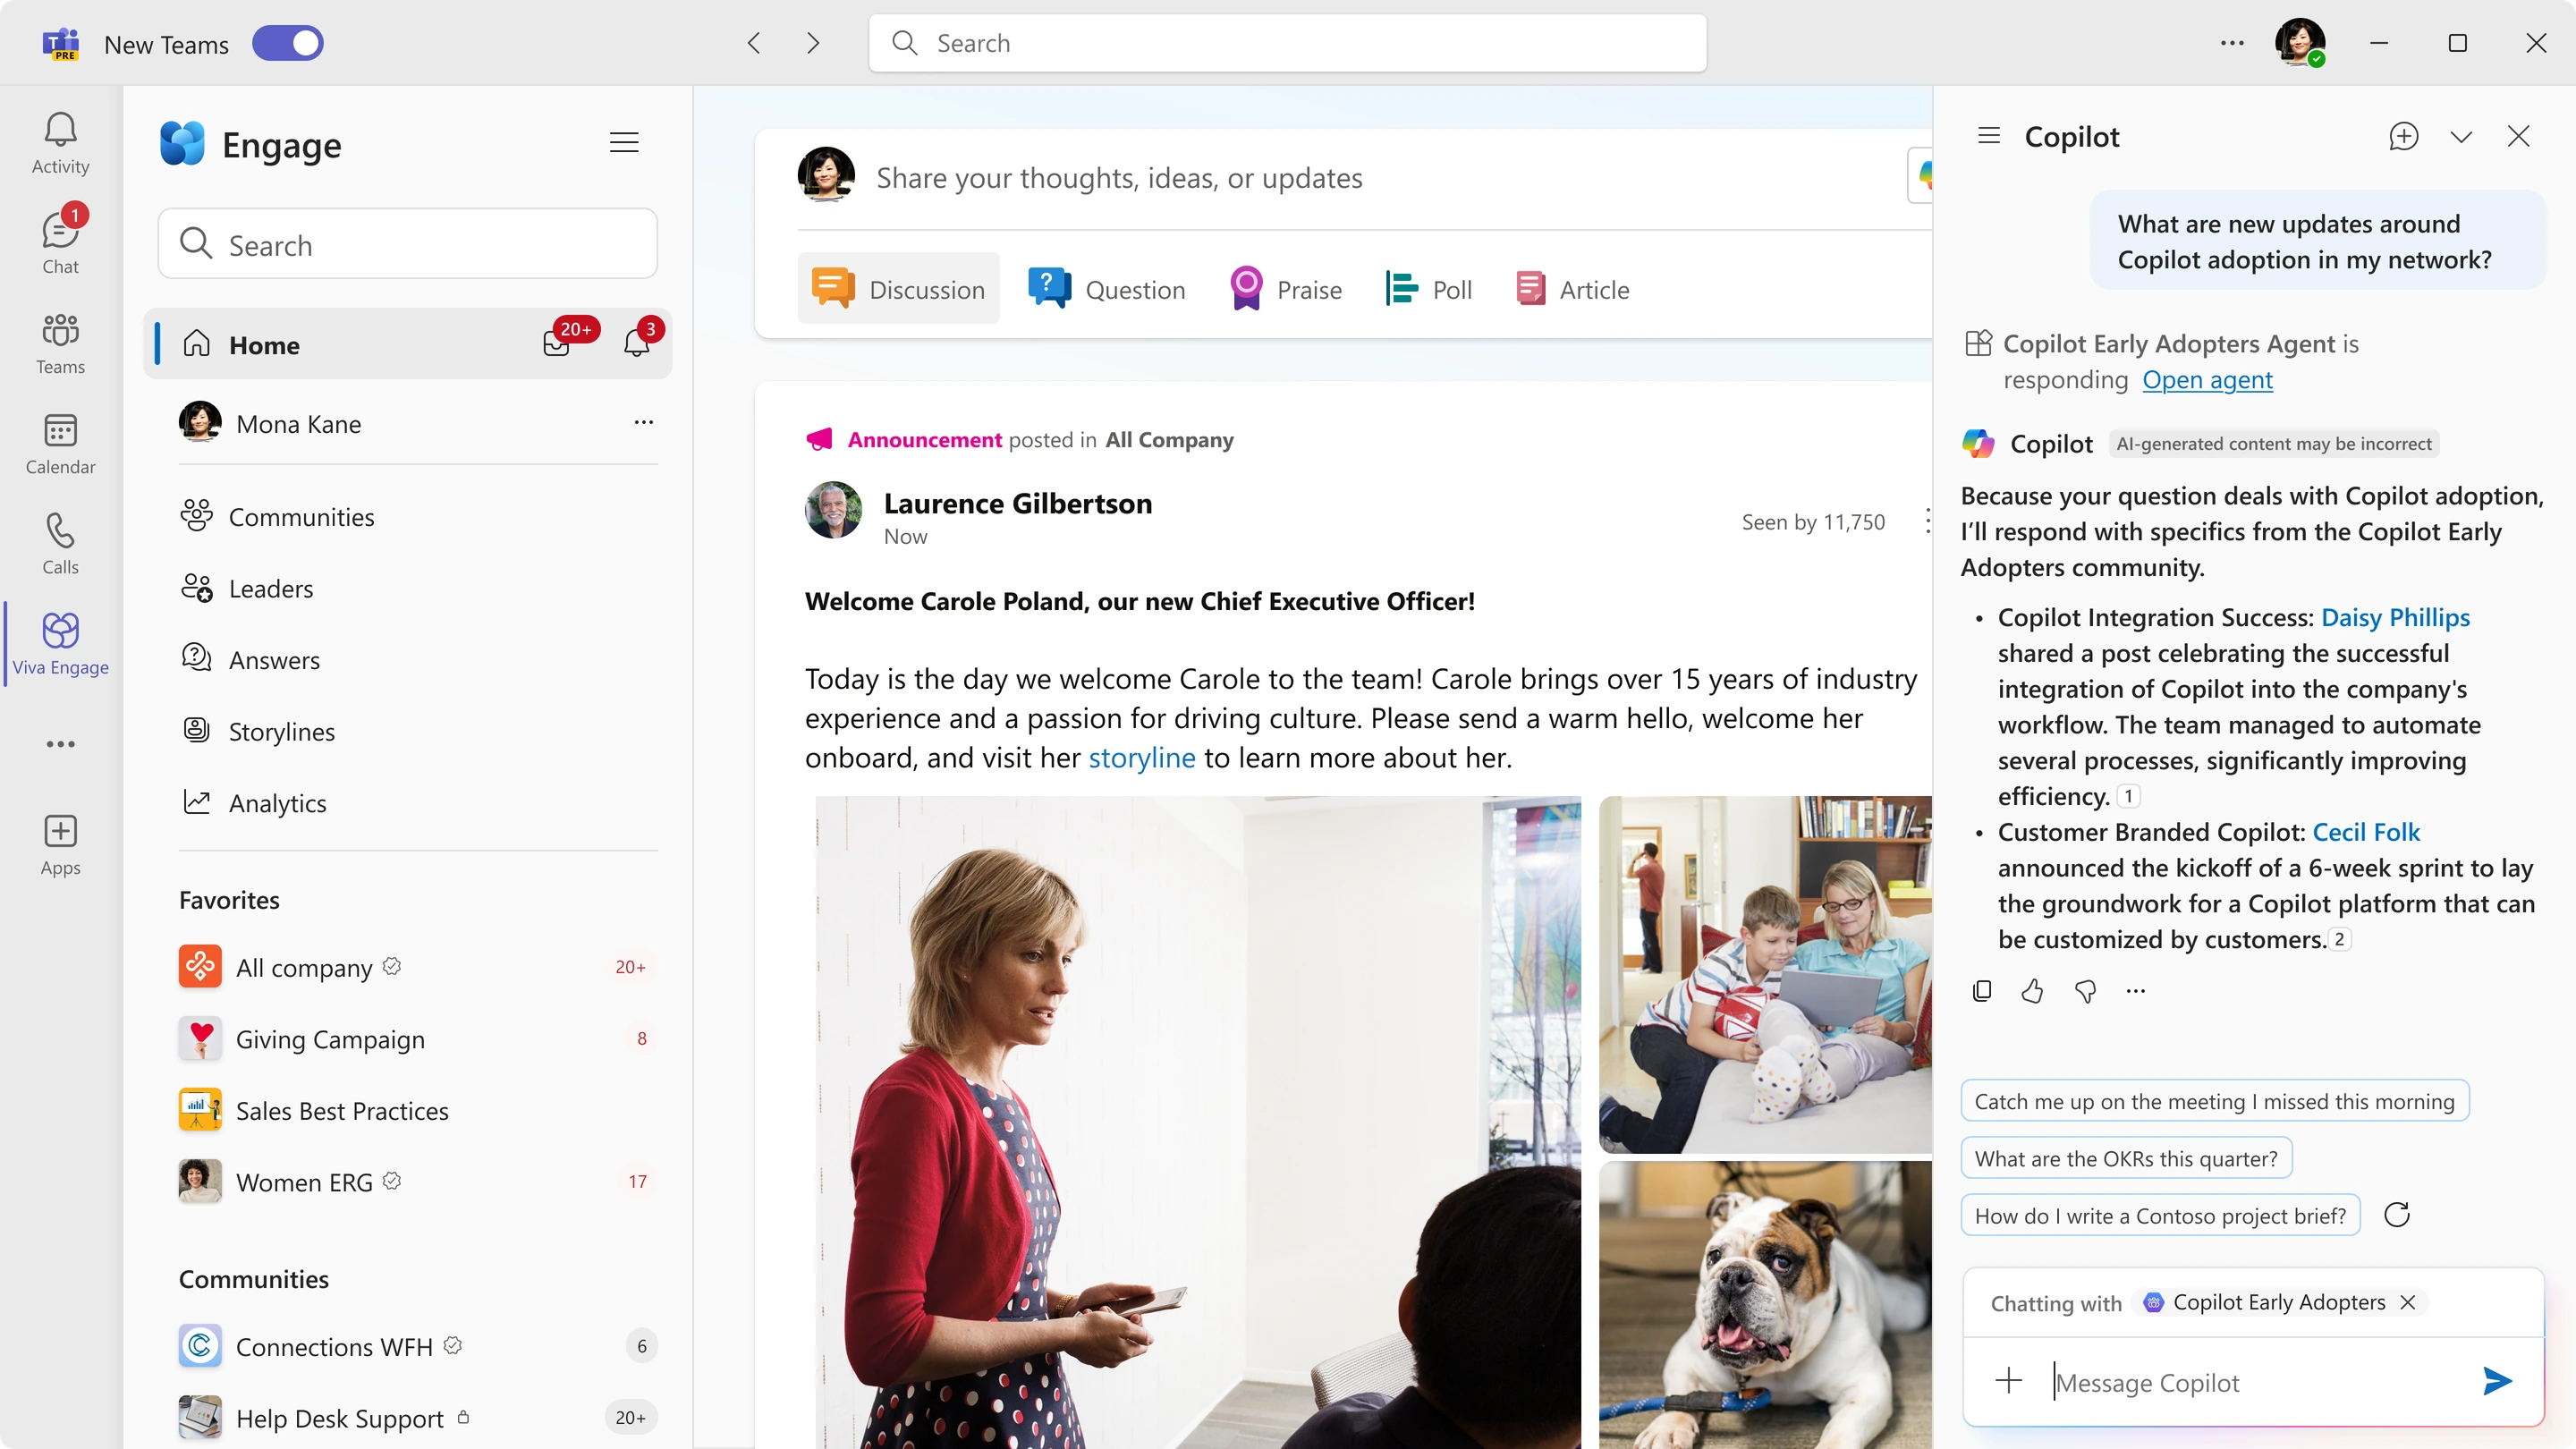Close the Copilot pane
Screen dimensions: 2576x1449
tap(2518, 136)
